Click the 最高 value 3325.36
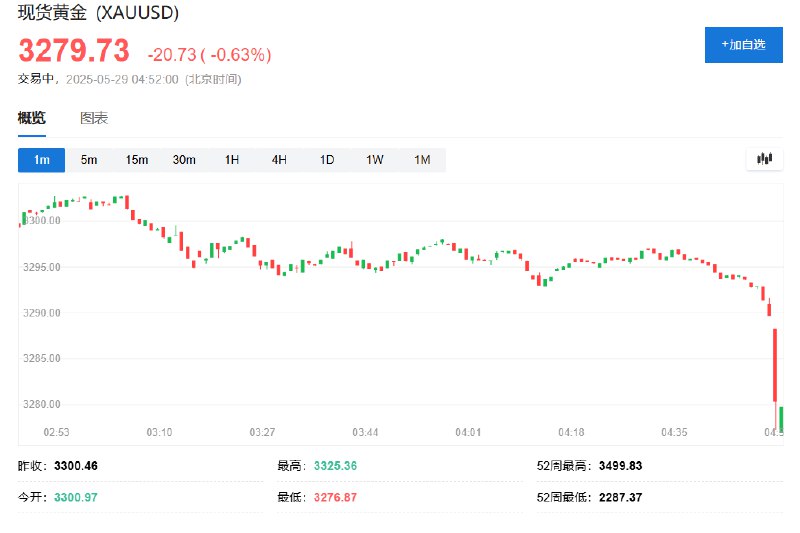 coord(335,466)
